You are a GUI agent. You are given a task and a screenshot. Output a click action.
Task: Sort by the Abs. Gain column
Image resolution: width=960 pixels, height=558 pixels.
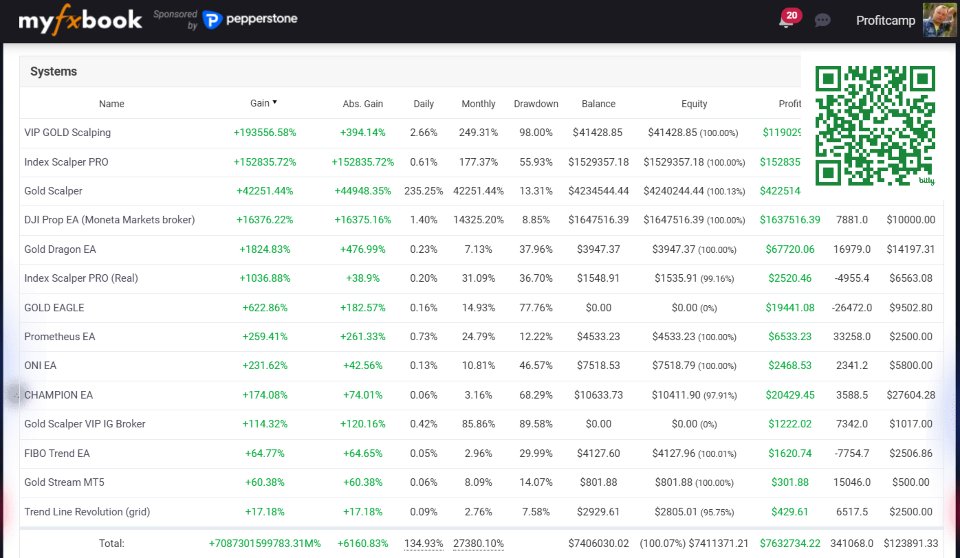tap(363, 104)
